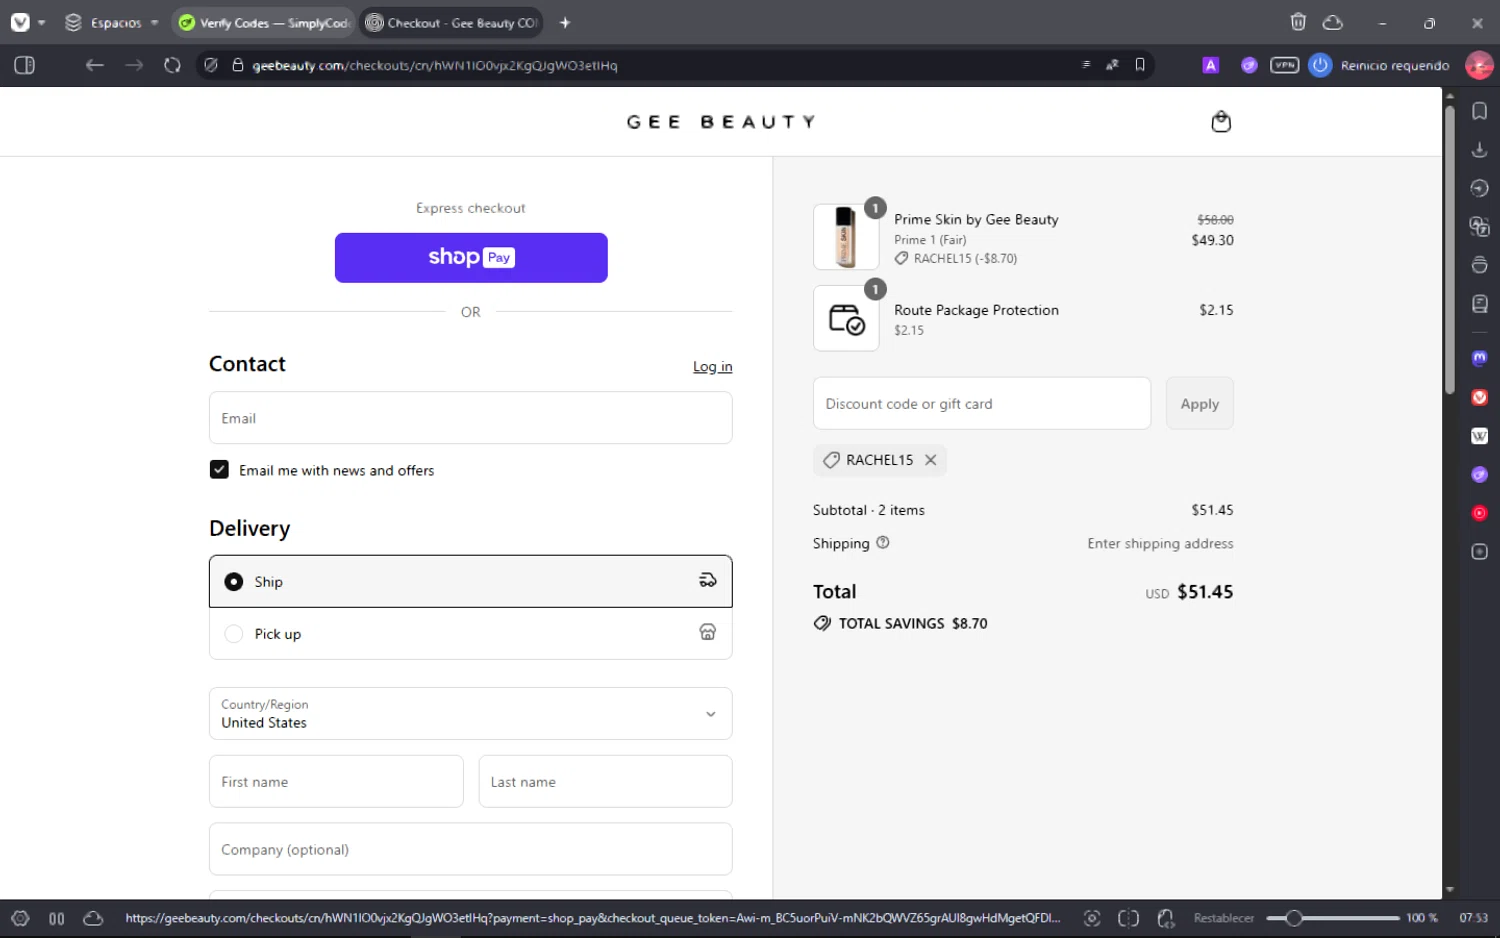The image size is (1500, 938).
Task: Open a new tab with the plus button
Action: (x=565, y=22)
